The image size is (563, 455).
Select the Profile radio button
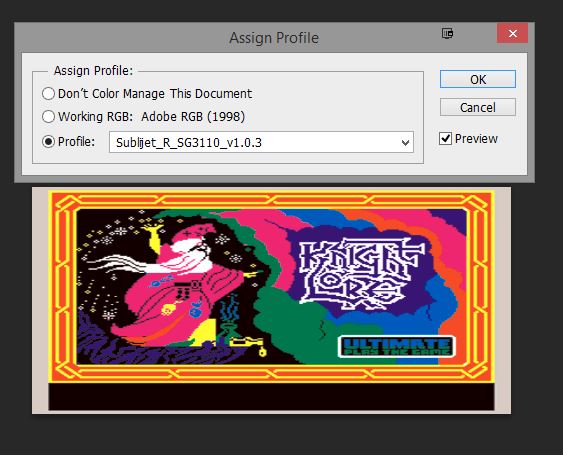tap(48, 141)
